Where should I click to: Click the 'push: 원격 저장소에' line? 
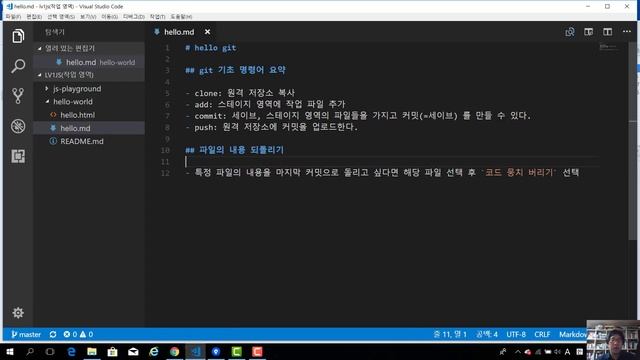(271, 127)
